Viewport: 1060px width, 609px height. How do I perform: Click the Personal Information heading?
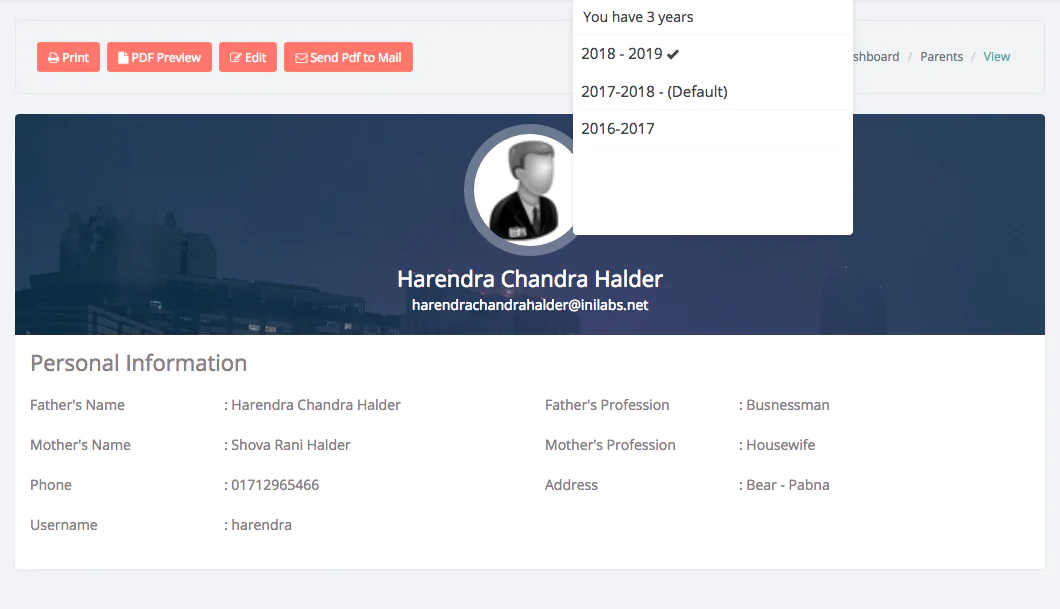(139, 363)
